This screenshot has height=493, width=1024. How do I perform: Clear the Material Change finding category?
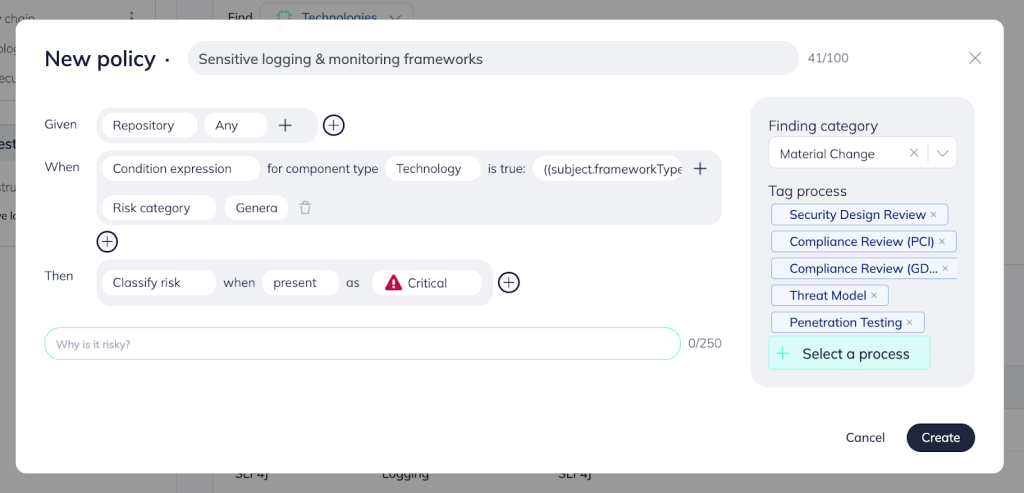913,154
